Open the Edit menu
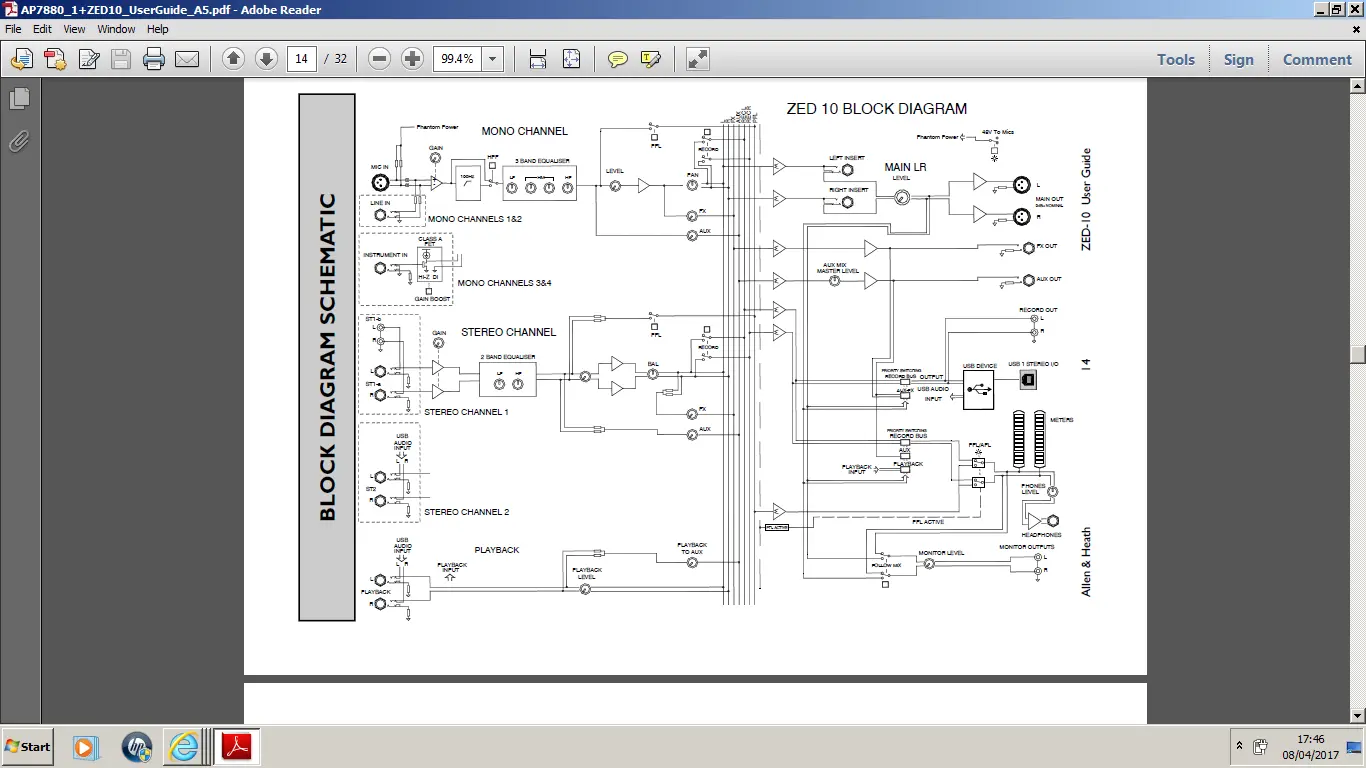 42,29
